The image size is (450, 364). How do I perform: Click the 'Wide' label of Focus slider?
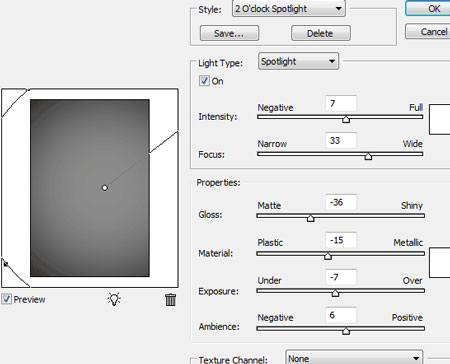(x=413, y=144)
